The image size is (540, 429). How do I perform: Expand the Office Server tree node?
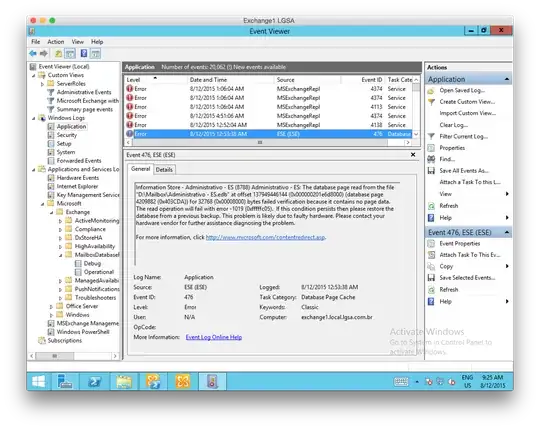click(52, 306)
